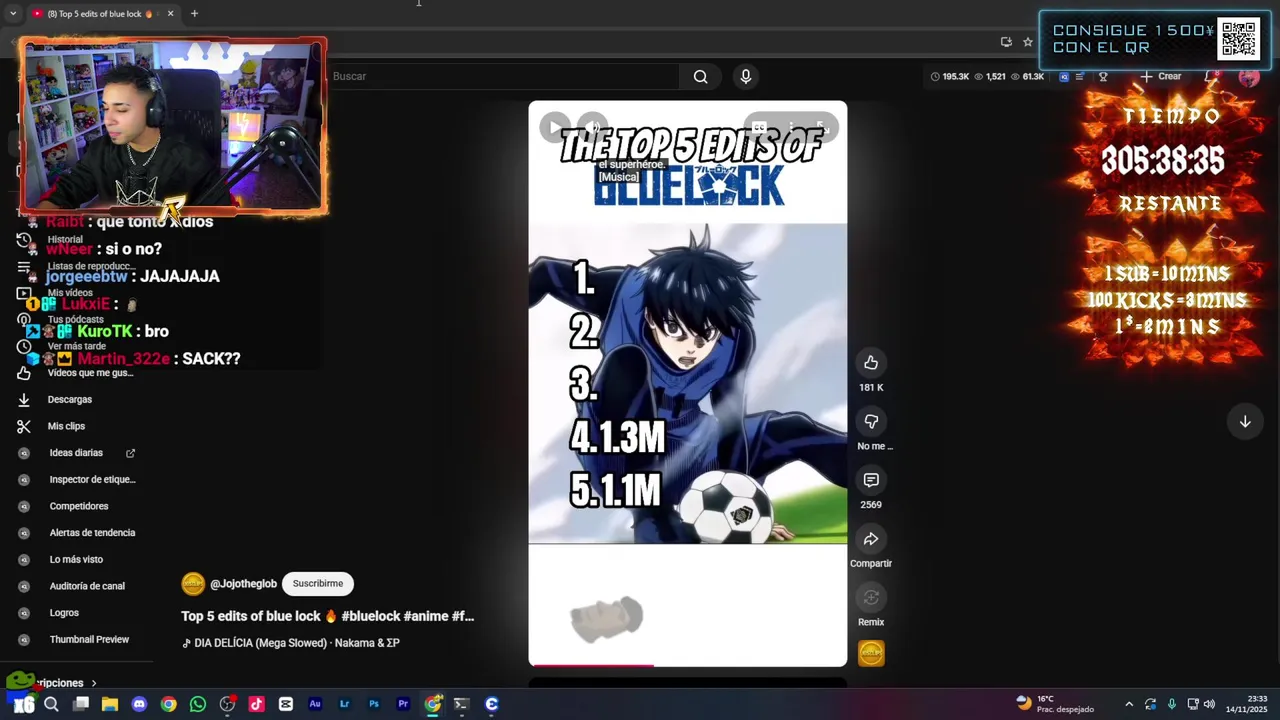Open Competidores in the sidebar
Screen dimensions: 1280x720
click(79, 506)
